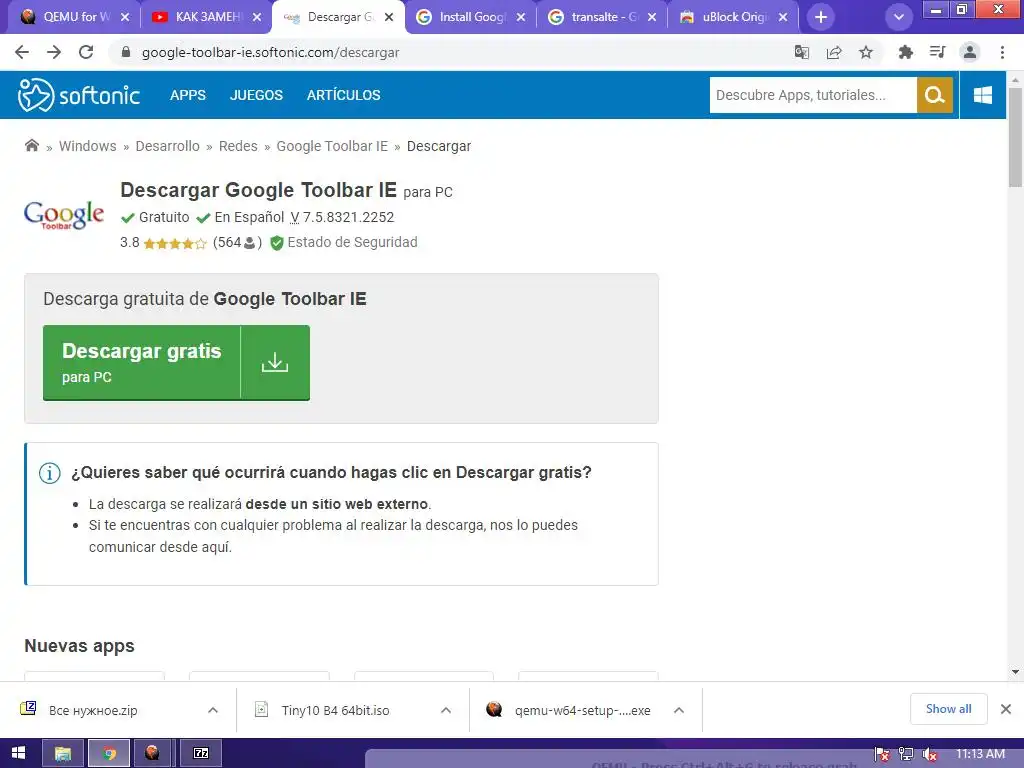Select the Descargar Google Toolbar tab
1024x768 pixels.
point(338,17)
